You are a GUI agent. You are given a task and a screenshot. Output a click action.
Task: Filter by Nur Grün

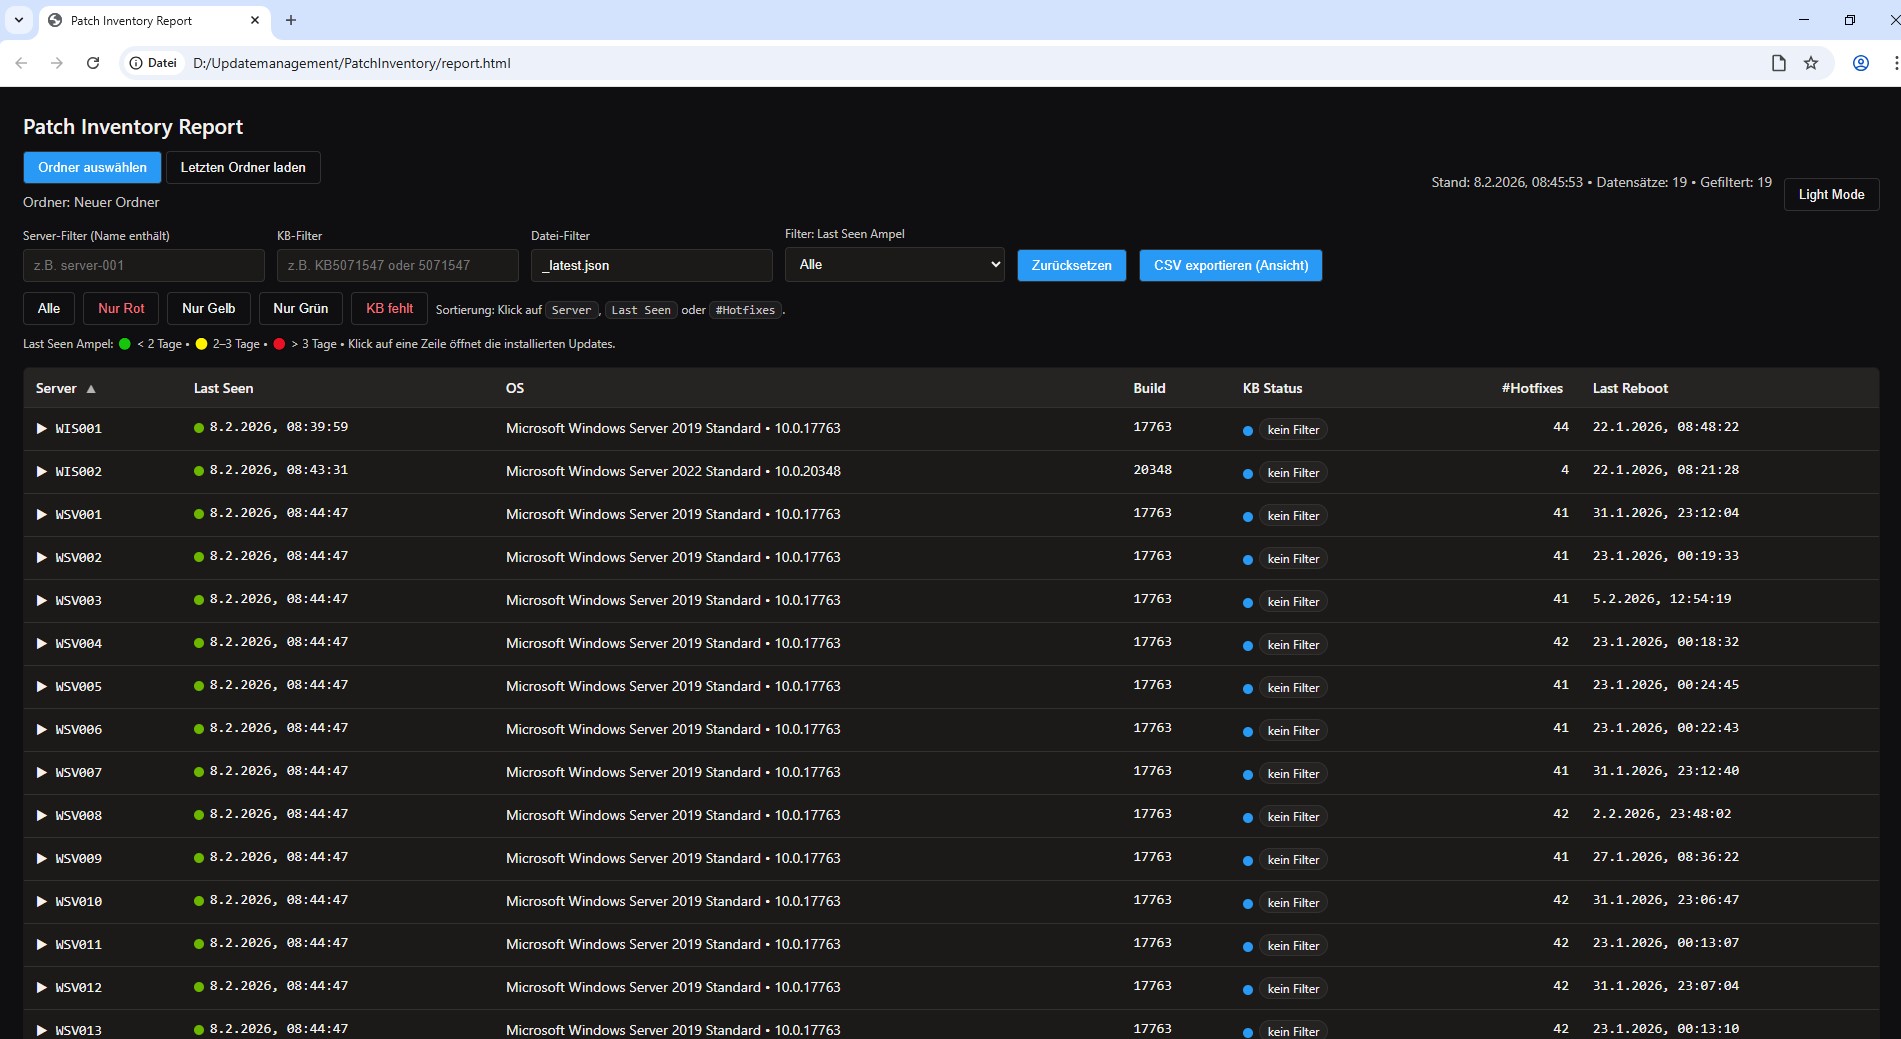pos(301,308)
